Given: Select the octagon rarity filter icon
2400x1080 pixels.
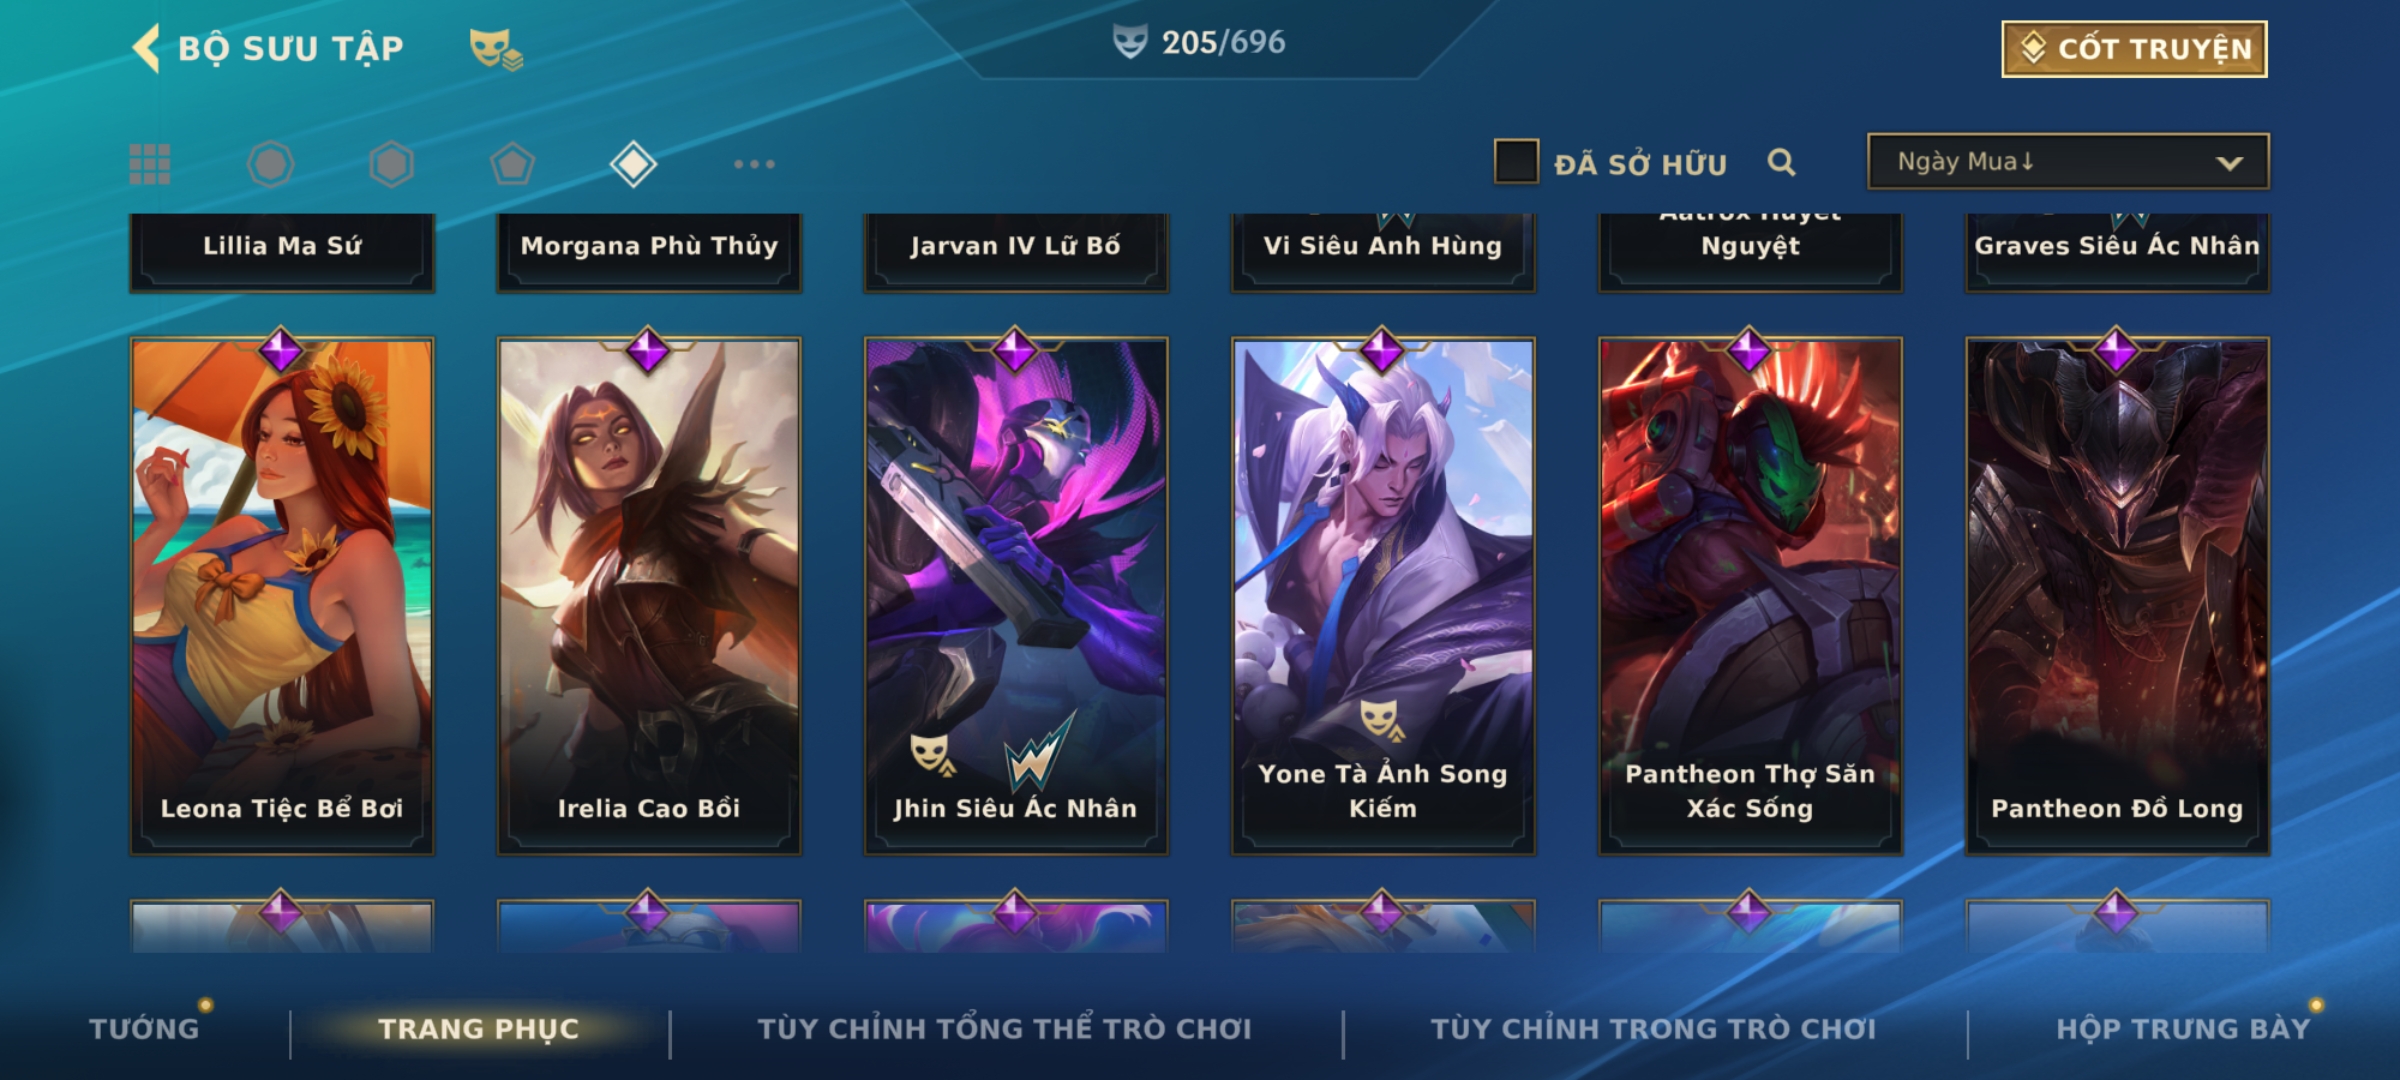Looking at the screenshot, I should [271, 164].
